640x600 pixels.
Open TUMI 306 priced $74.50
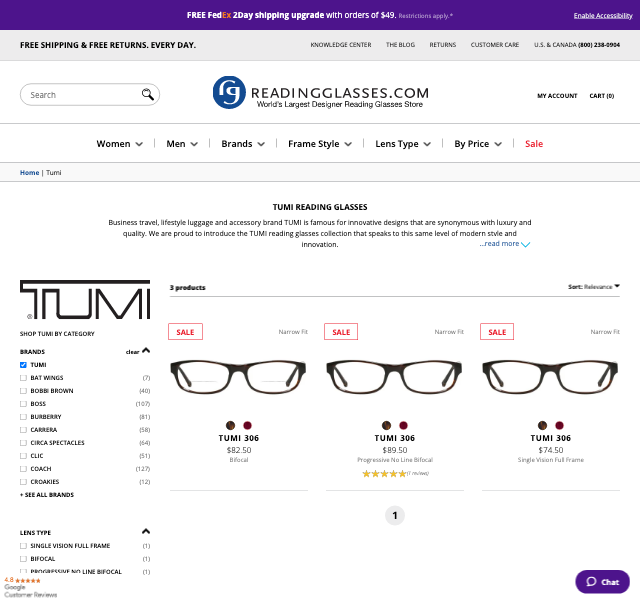[551, 438]
